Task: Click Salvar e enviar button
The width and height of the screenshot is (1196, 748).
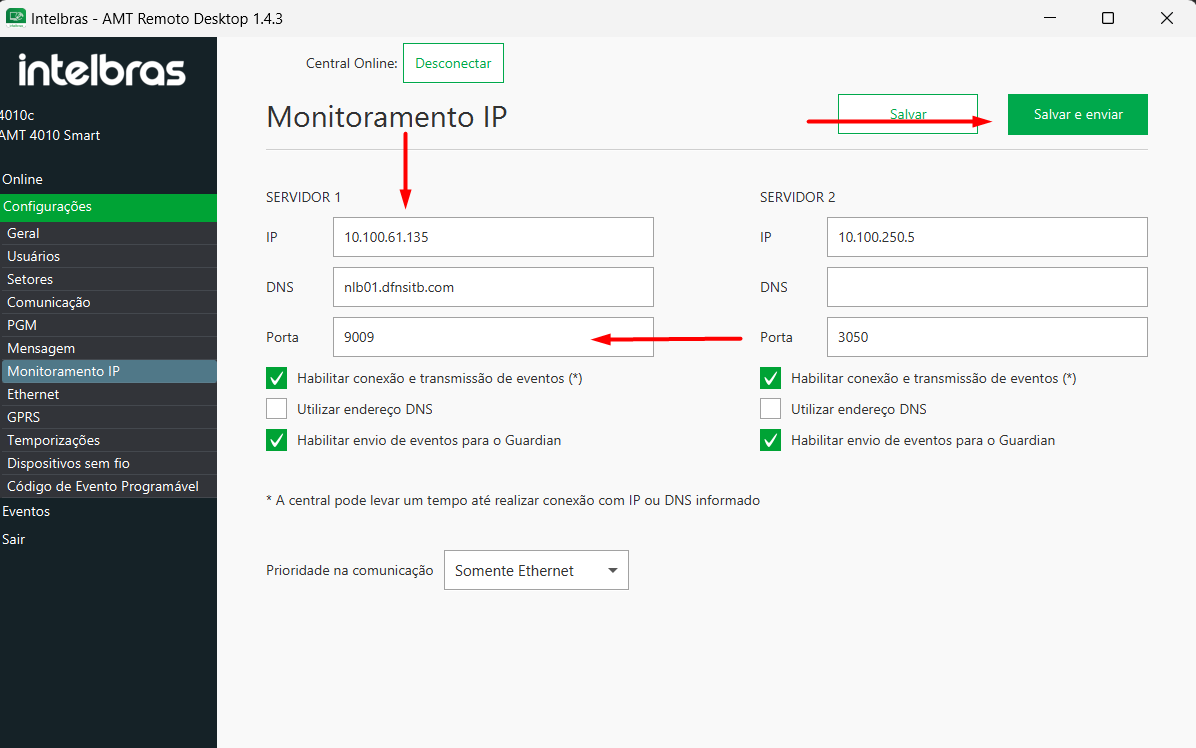Action: [1078, 114]
